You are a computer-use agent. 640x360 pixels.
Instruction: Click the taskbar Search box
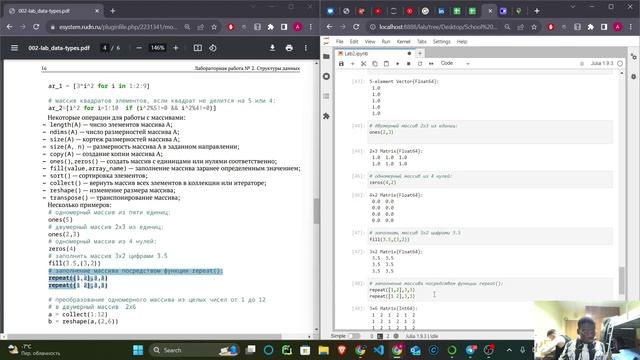[x=195, y=350]
